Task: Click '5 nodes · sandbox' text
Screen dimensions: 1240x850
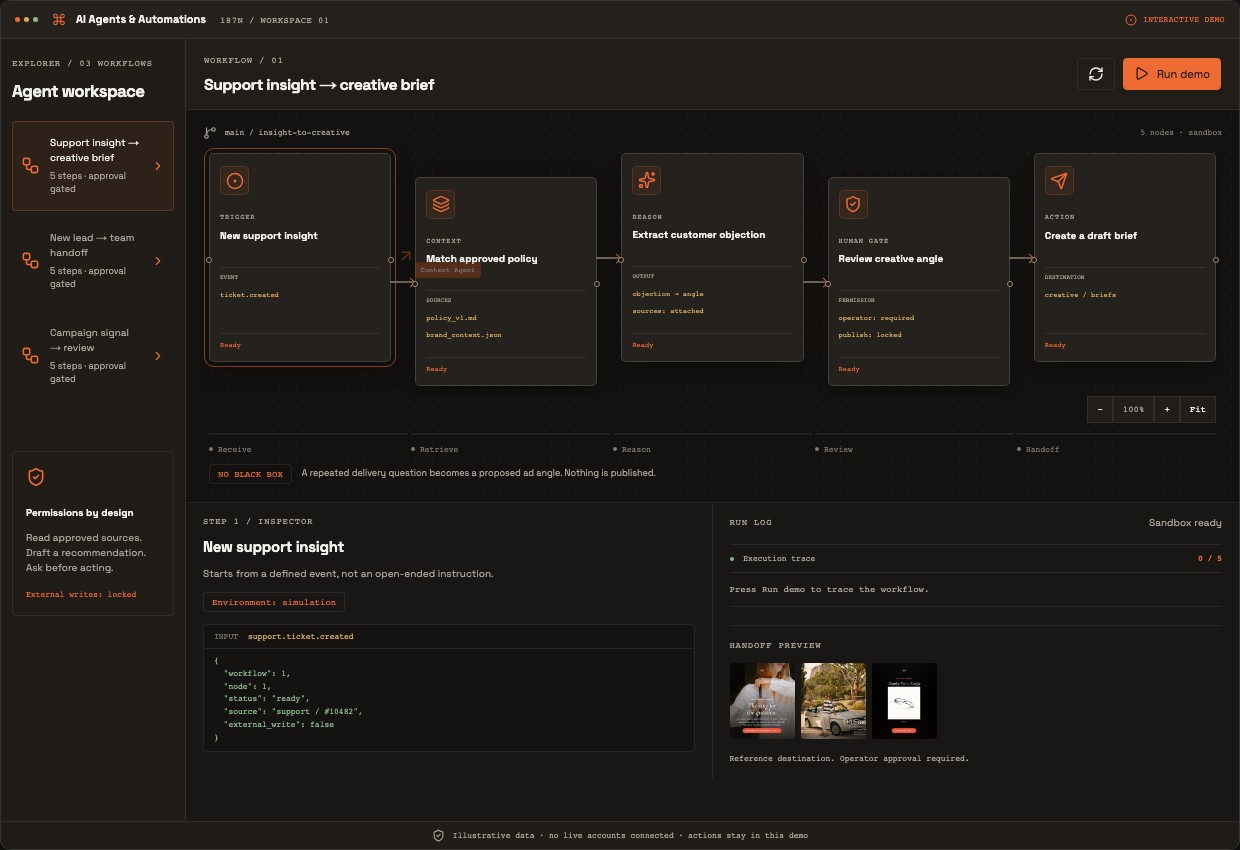Action: coord(1181,132)
